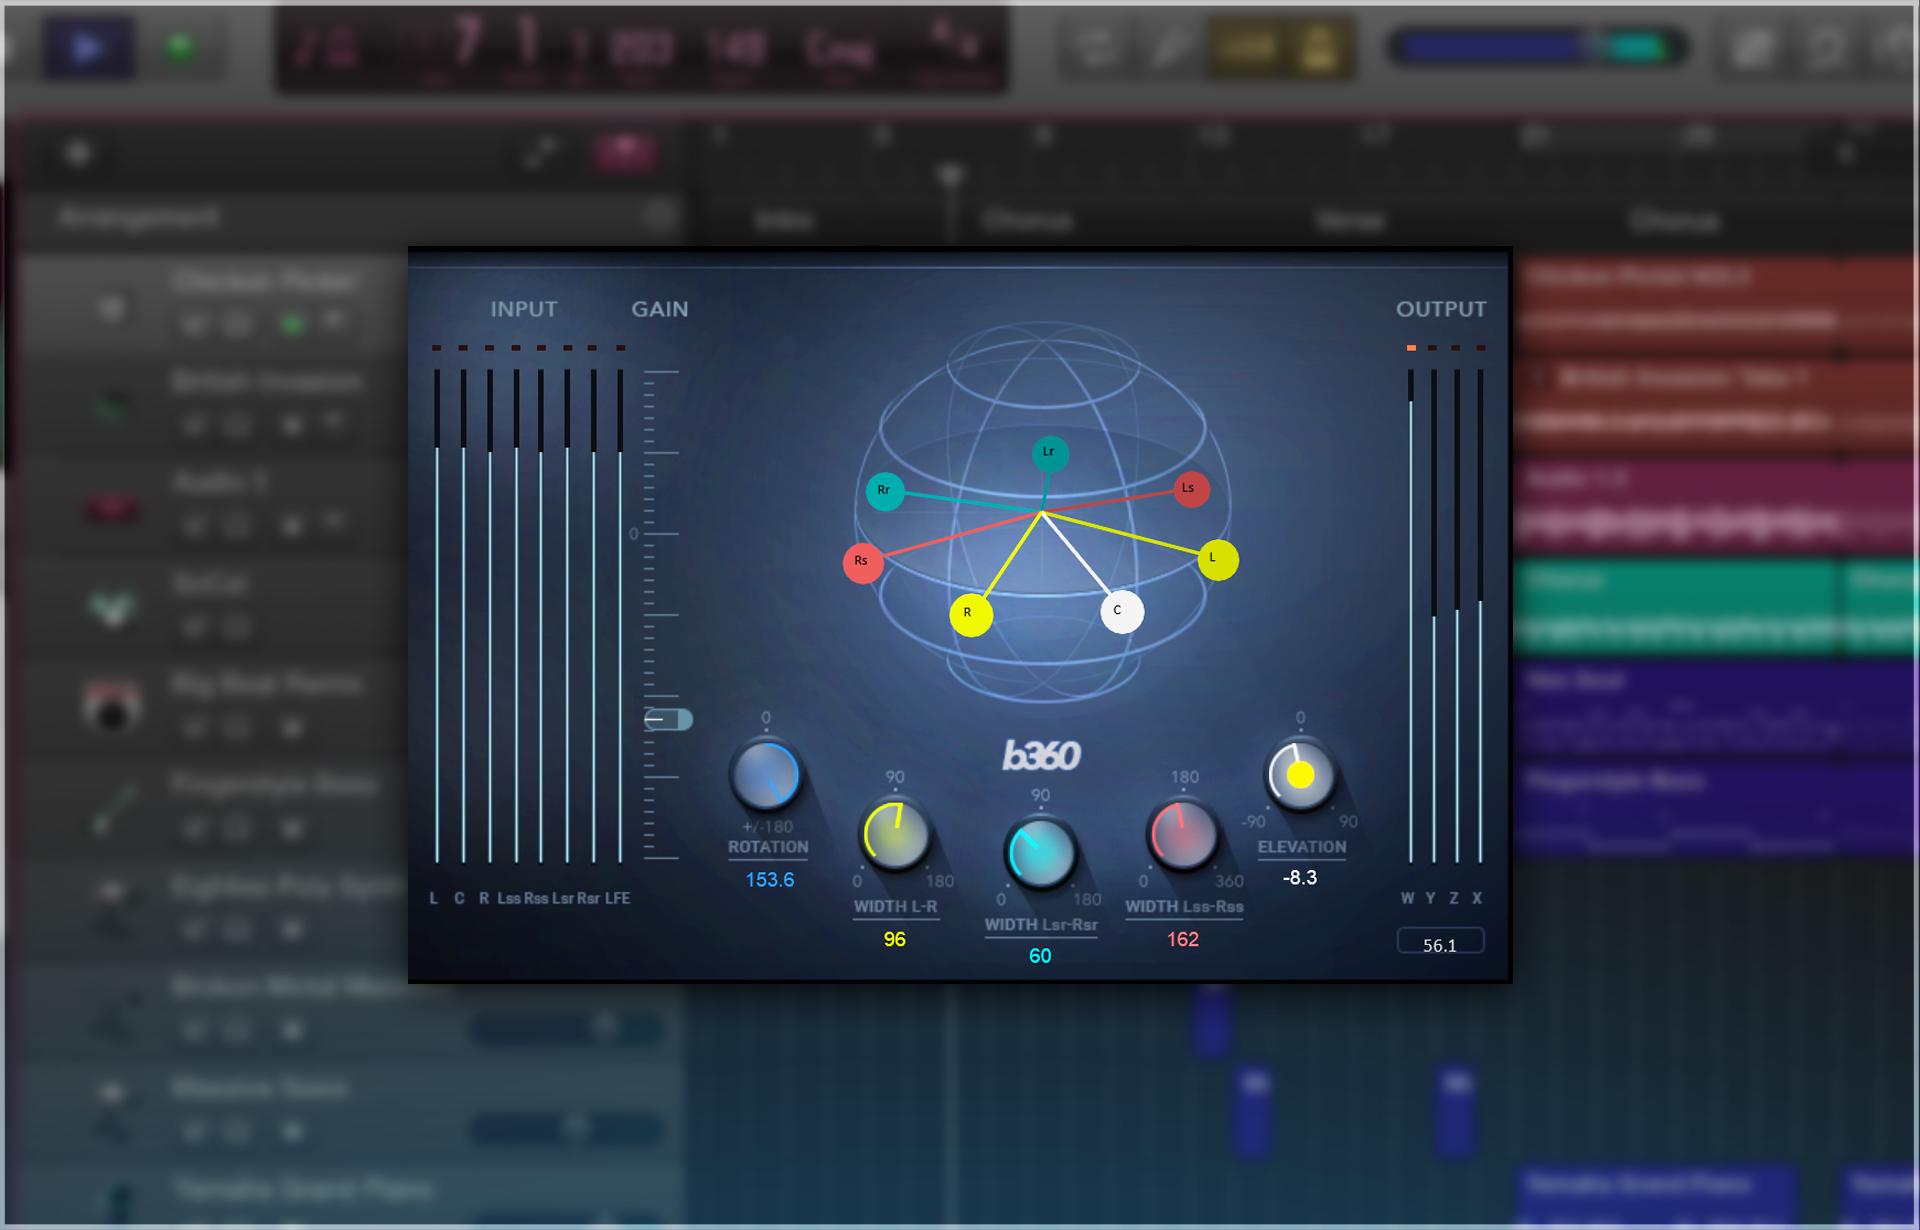Click the Gain fader handle

point(668,719)
